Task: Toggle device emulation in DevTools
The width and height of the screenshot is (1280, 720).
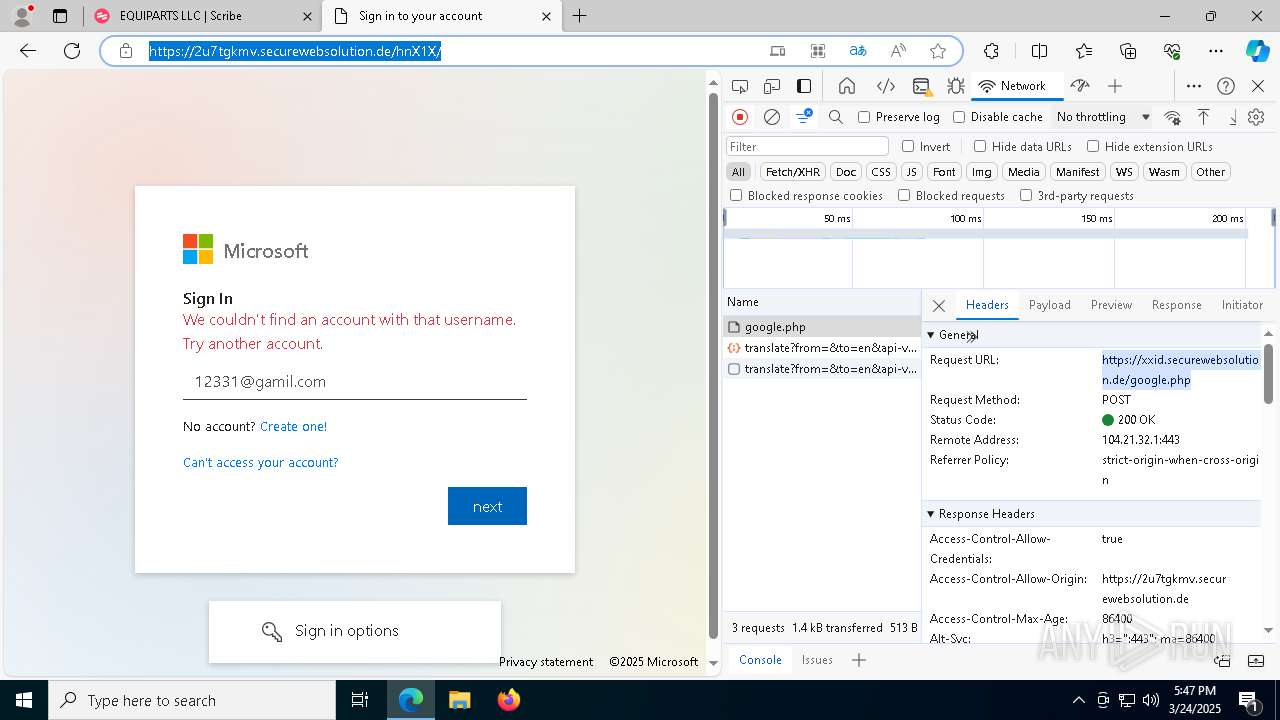Action: [772, 86]
